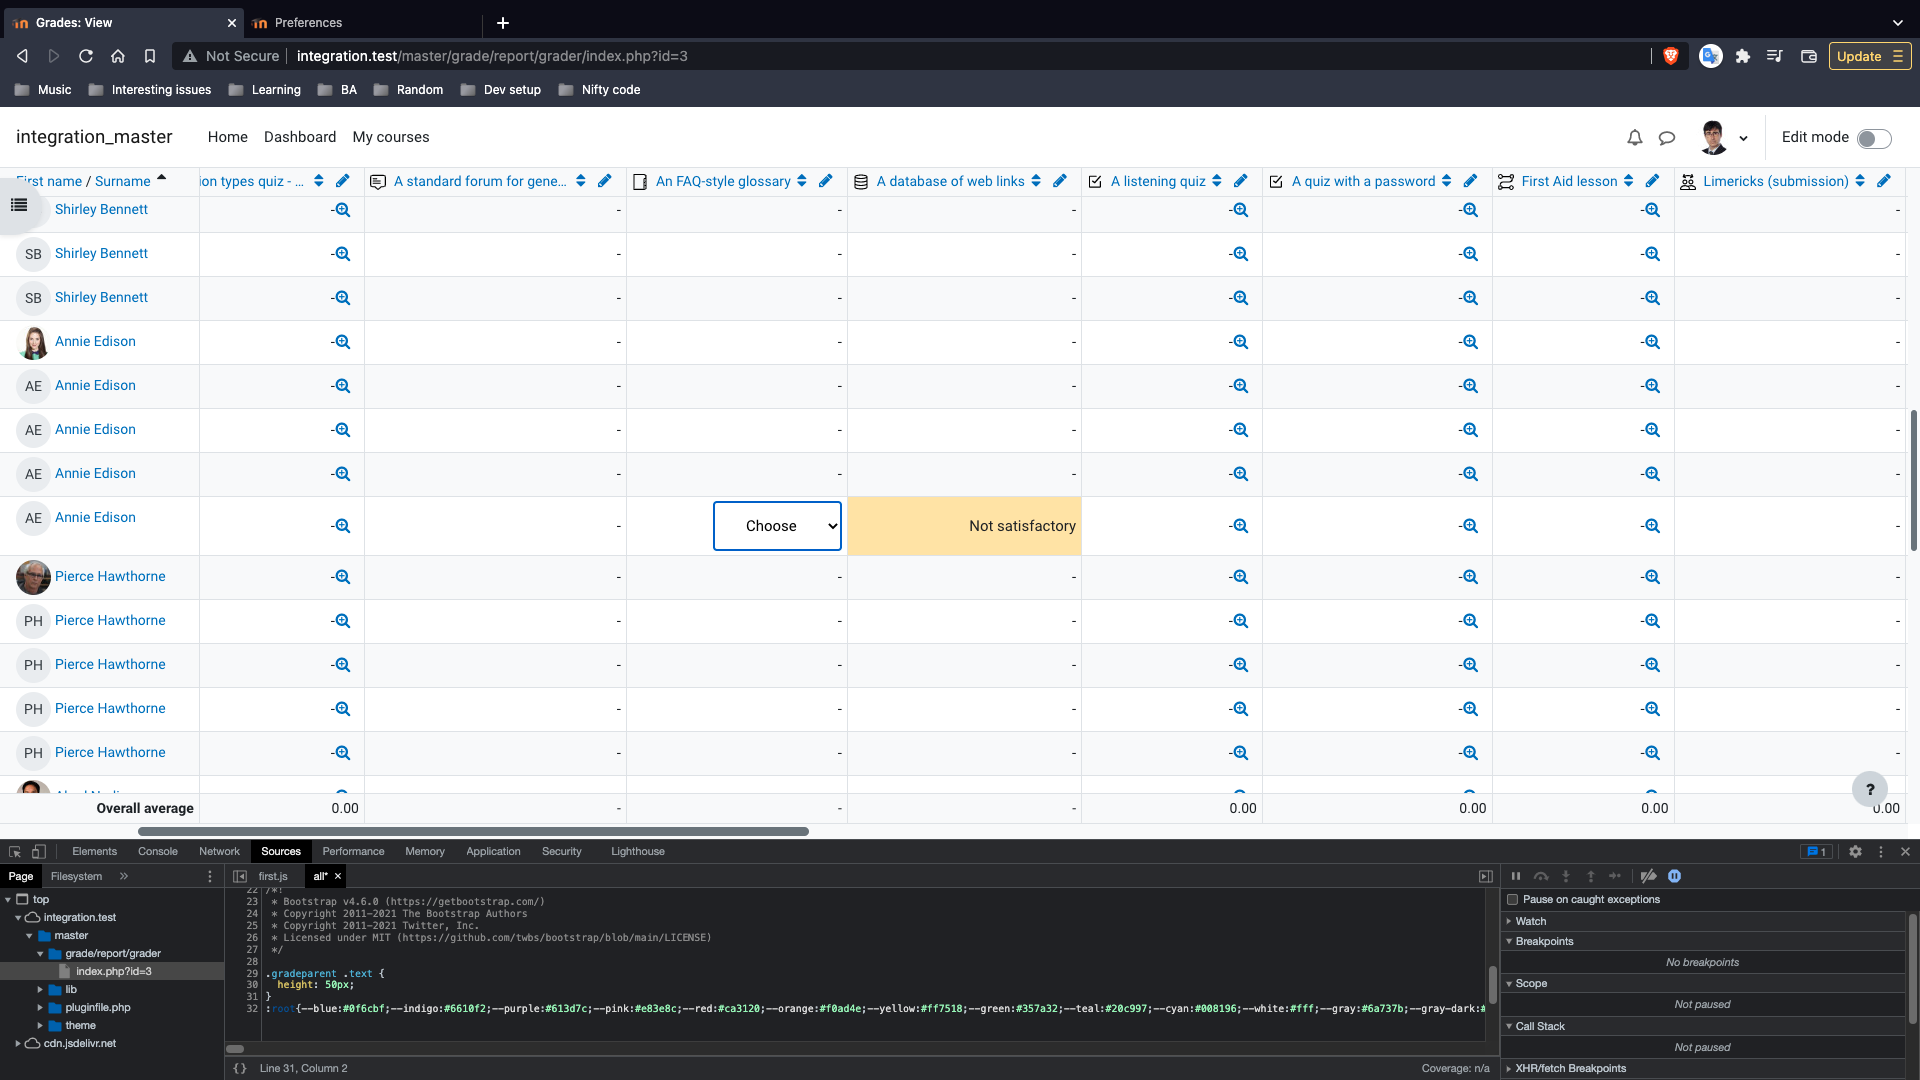Open DevTools settings gear
This screenshot has height=1080, width=1920.
(1855, 852)
